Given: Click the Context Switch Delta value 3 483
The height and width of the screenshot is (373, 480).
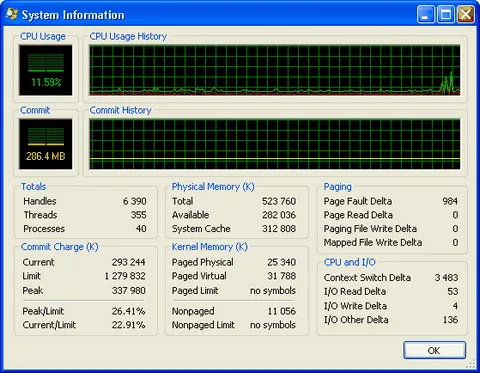Looking at the screenshot, I should [446, 278].
